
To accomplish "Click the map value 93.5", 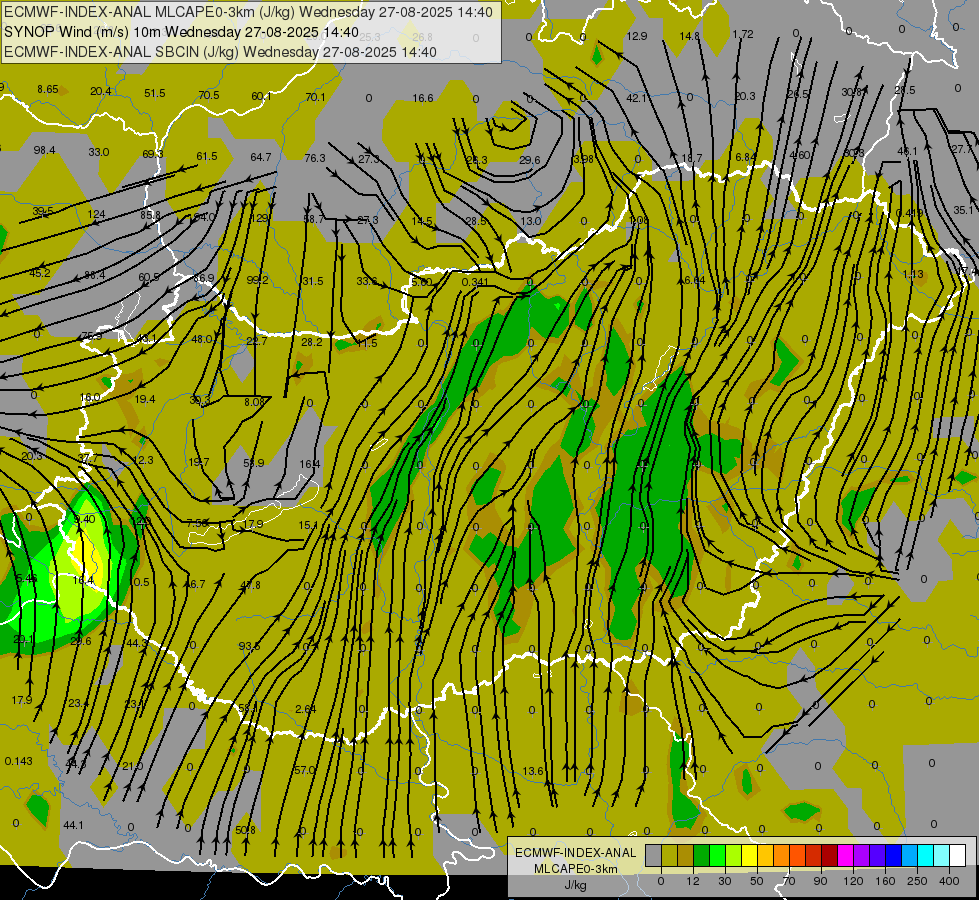I will pos(250,646).
